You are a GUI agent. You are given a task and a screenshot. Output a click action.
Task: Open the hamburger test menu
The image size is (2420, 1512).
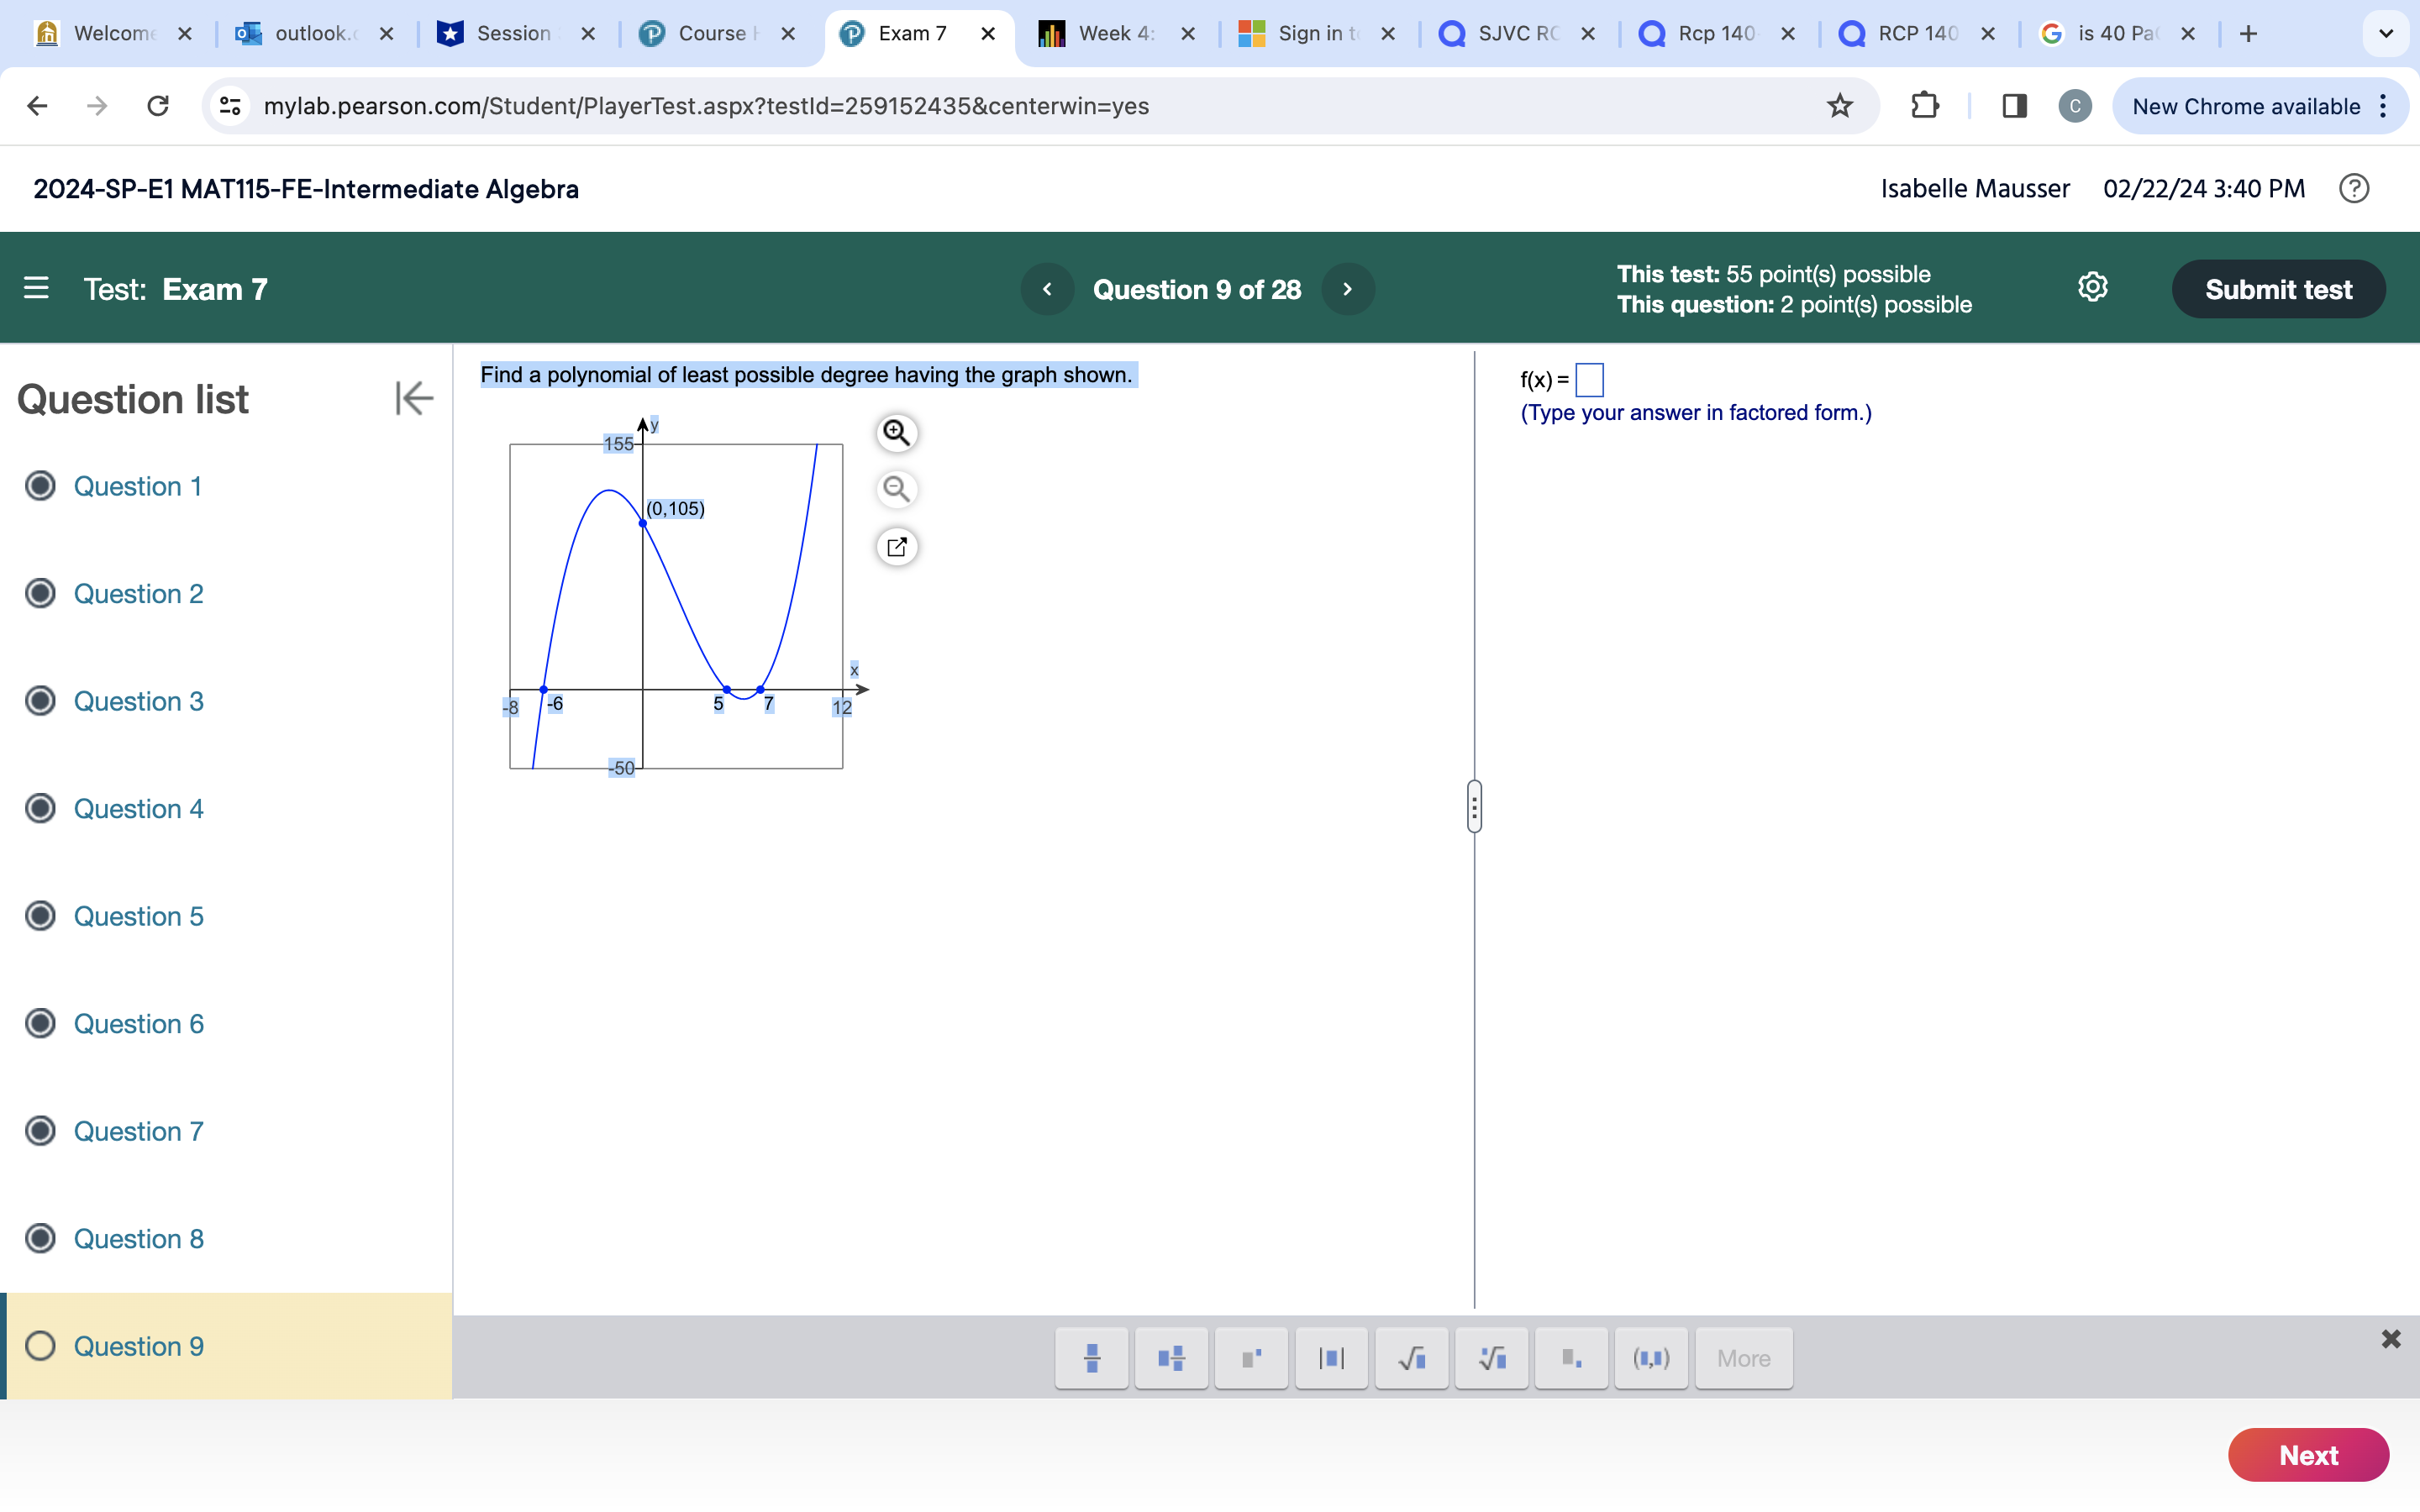point(36,289)
